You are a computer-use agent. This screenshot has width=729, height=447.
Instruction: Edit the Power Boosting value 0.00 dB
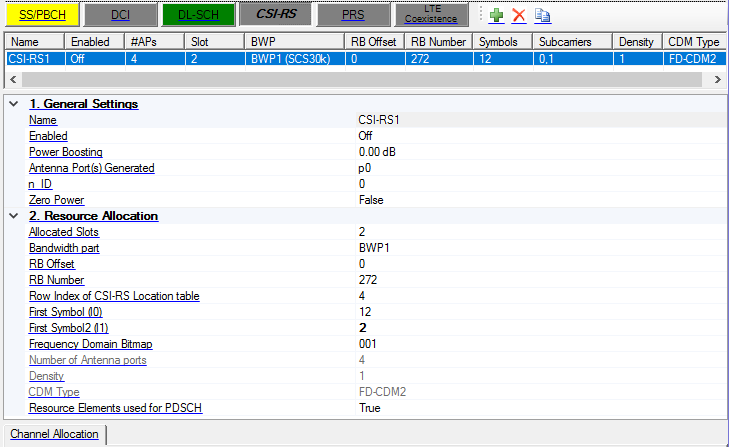(x=541, y=152)
